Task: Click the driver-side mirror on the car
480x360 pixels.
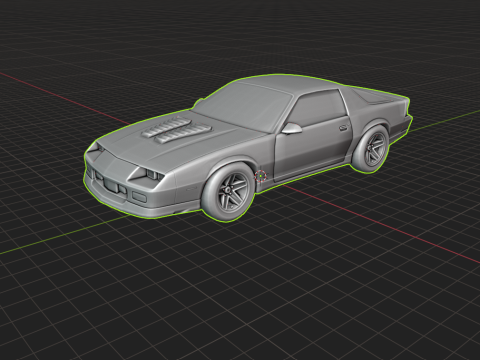Action: (x=292, y=128)
